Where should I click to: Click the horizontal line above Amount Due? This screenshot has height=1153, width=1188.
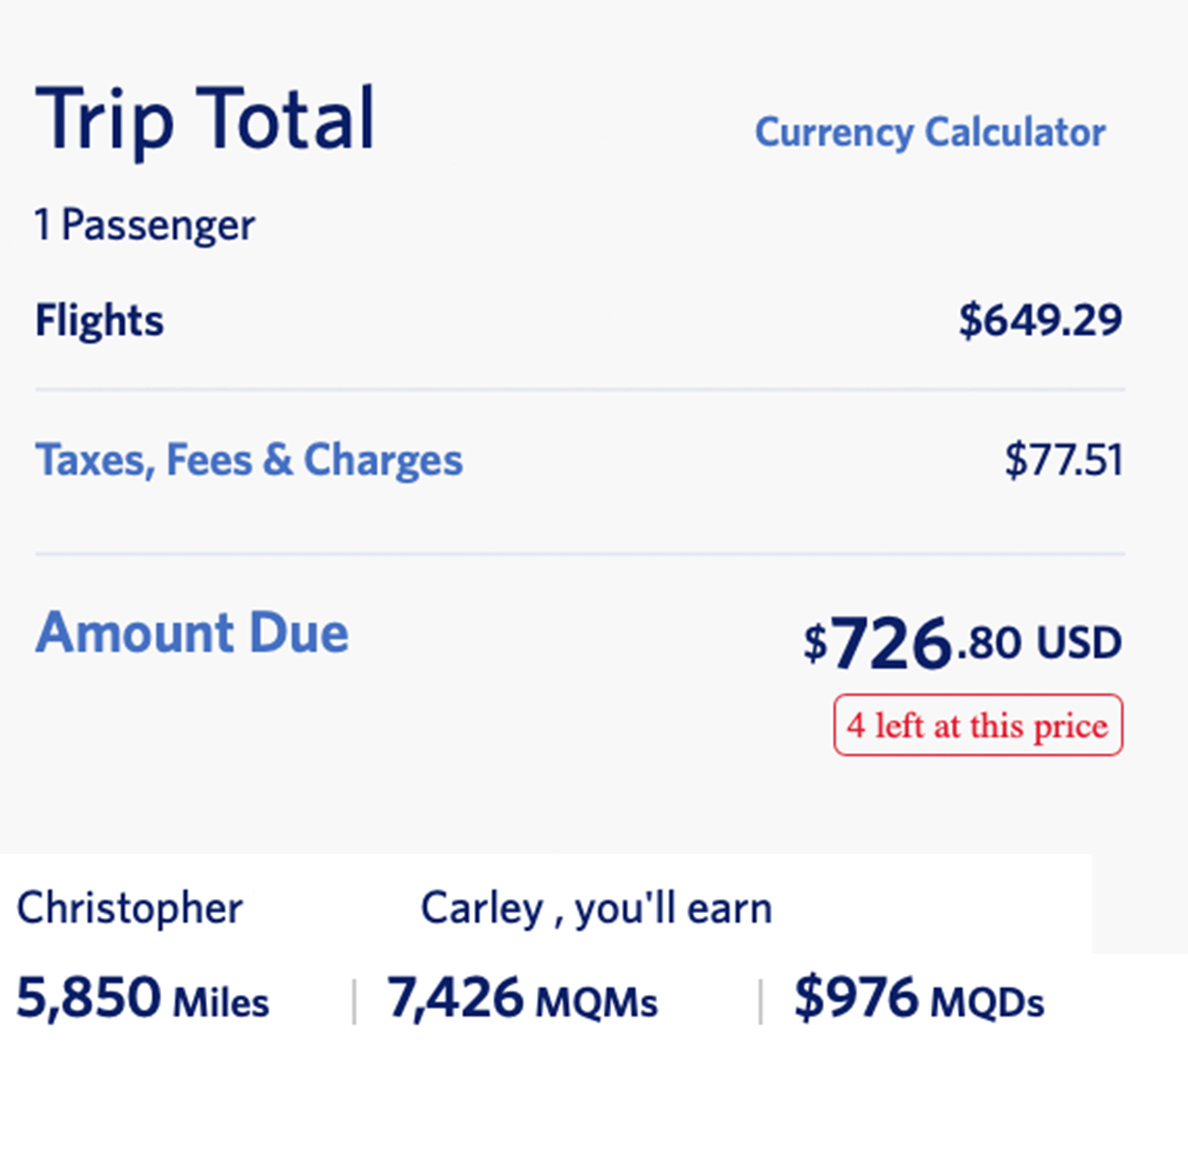[x=580, y=553]
